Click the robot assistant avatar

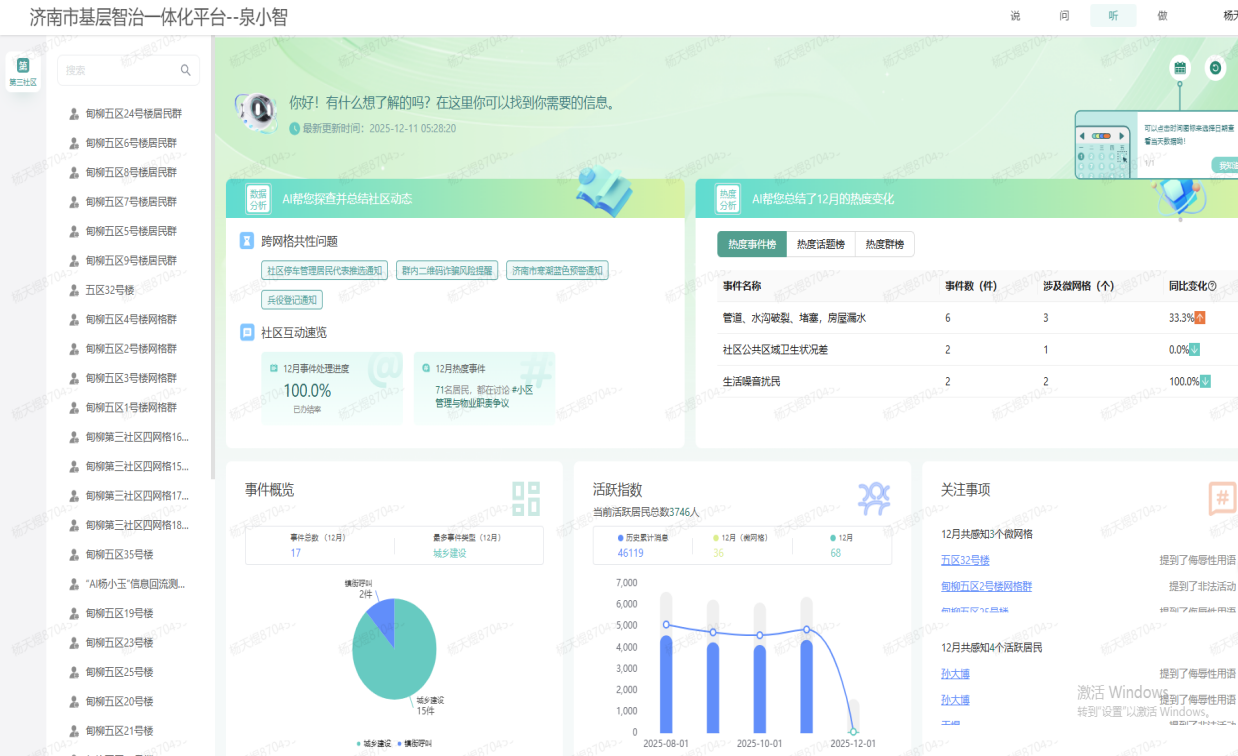(x=257, y=111)
